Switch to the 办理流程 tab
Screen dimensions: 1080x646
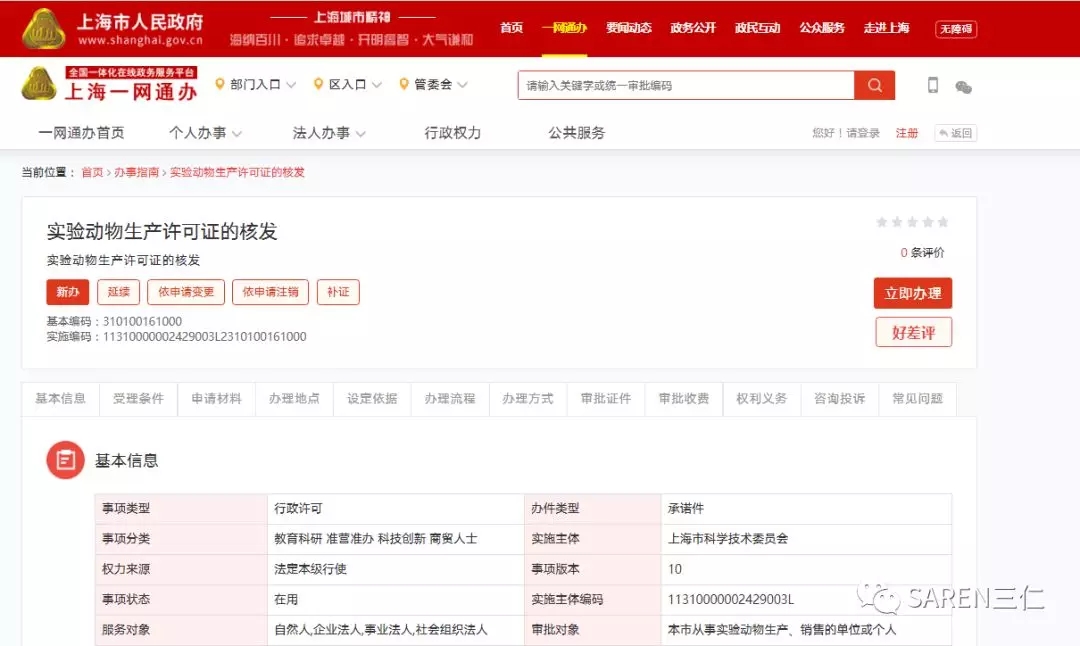click(449, 398)
